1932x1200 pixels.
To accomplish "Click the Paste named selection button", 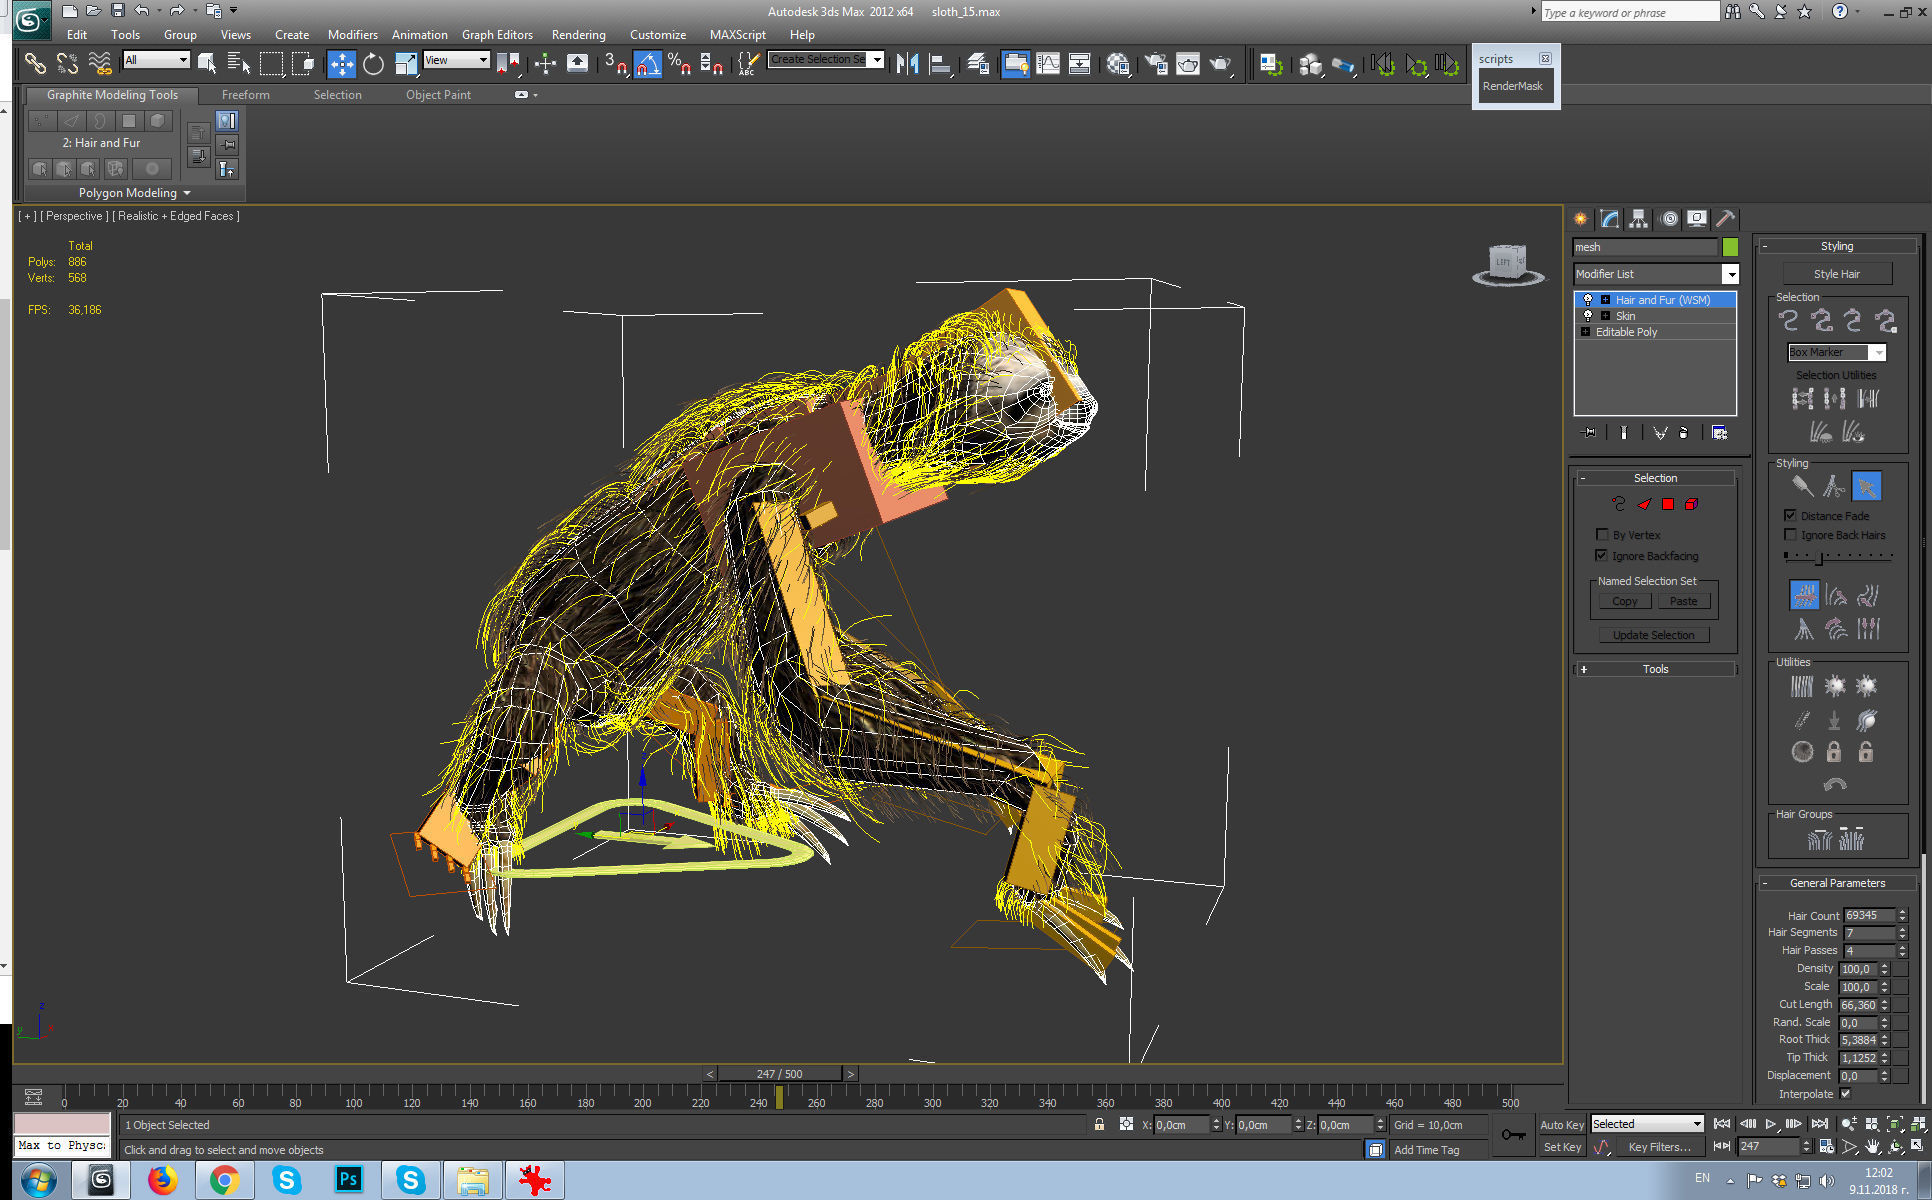I will click(x=1683, y=601).
